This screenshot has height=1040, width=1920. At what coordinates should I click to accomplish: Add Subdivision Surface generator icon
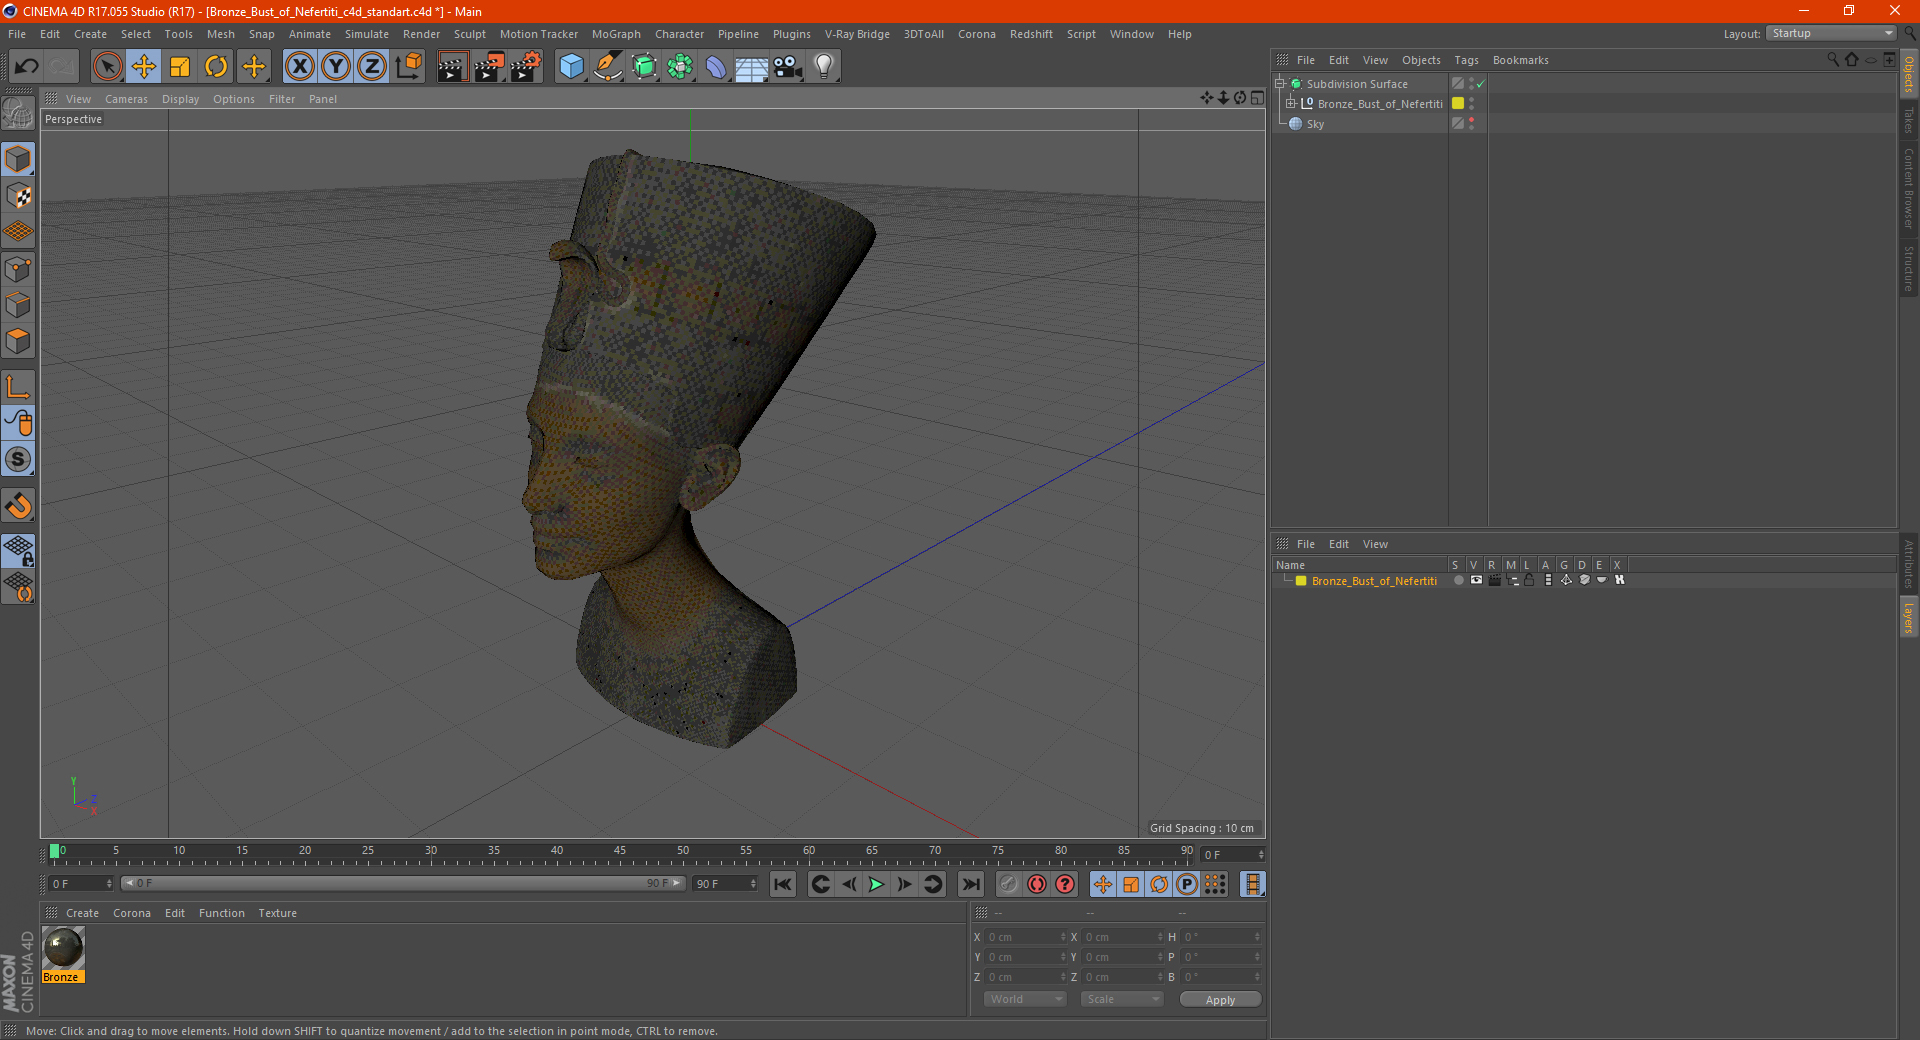[x=644, y=67]
